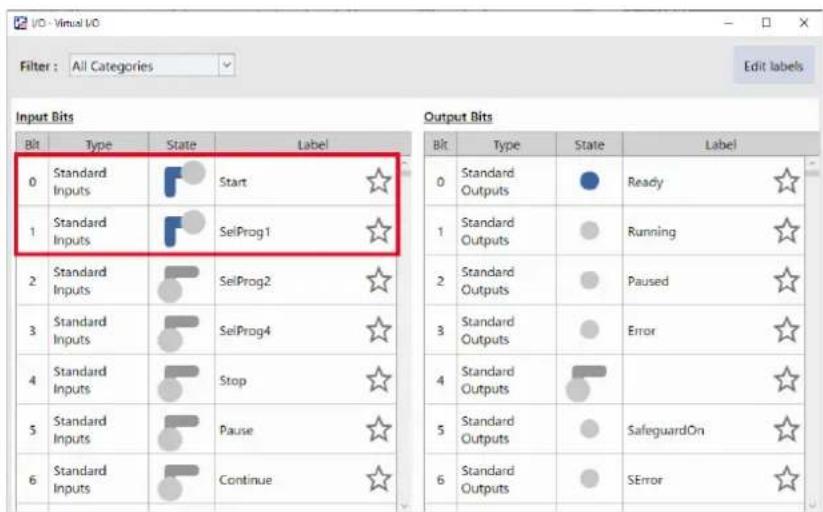The width and height of the screenshot is (823, 512).
Task: Click Input Bits Label column header
Action: tap(312, 144)
